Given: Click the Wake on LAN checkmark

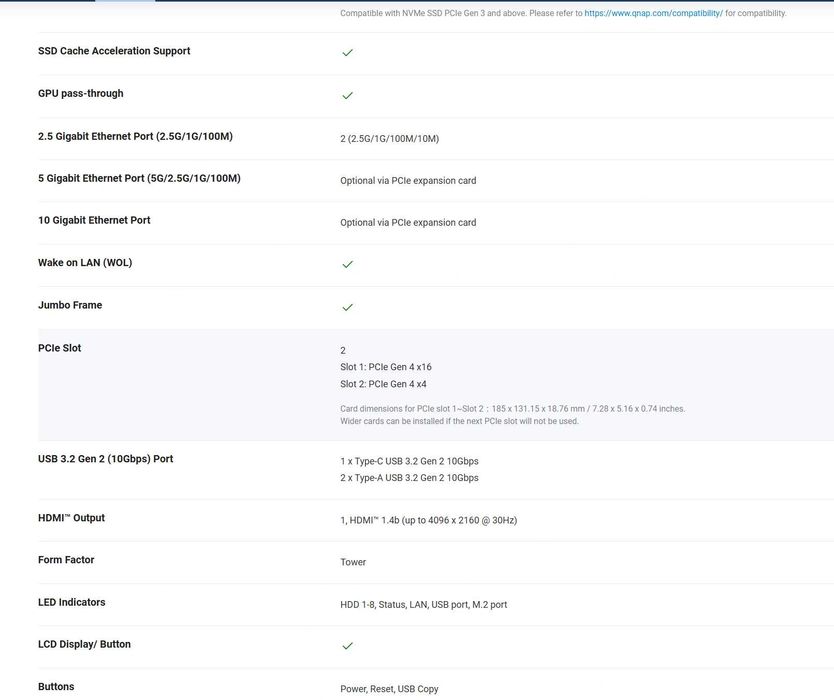Looking at the screenshot, I should tap(347, 264).
